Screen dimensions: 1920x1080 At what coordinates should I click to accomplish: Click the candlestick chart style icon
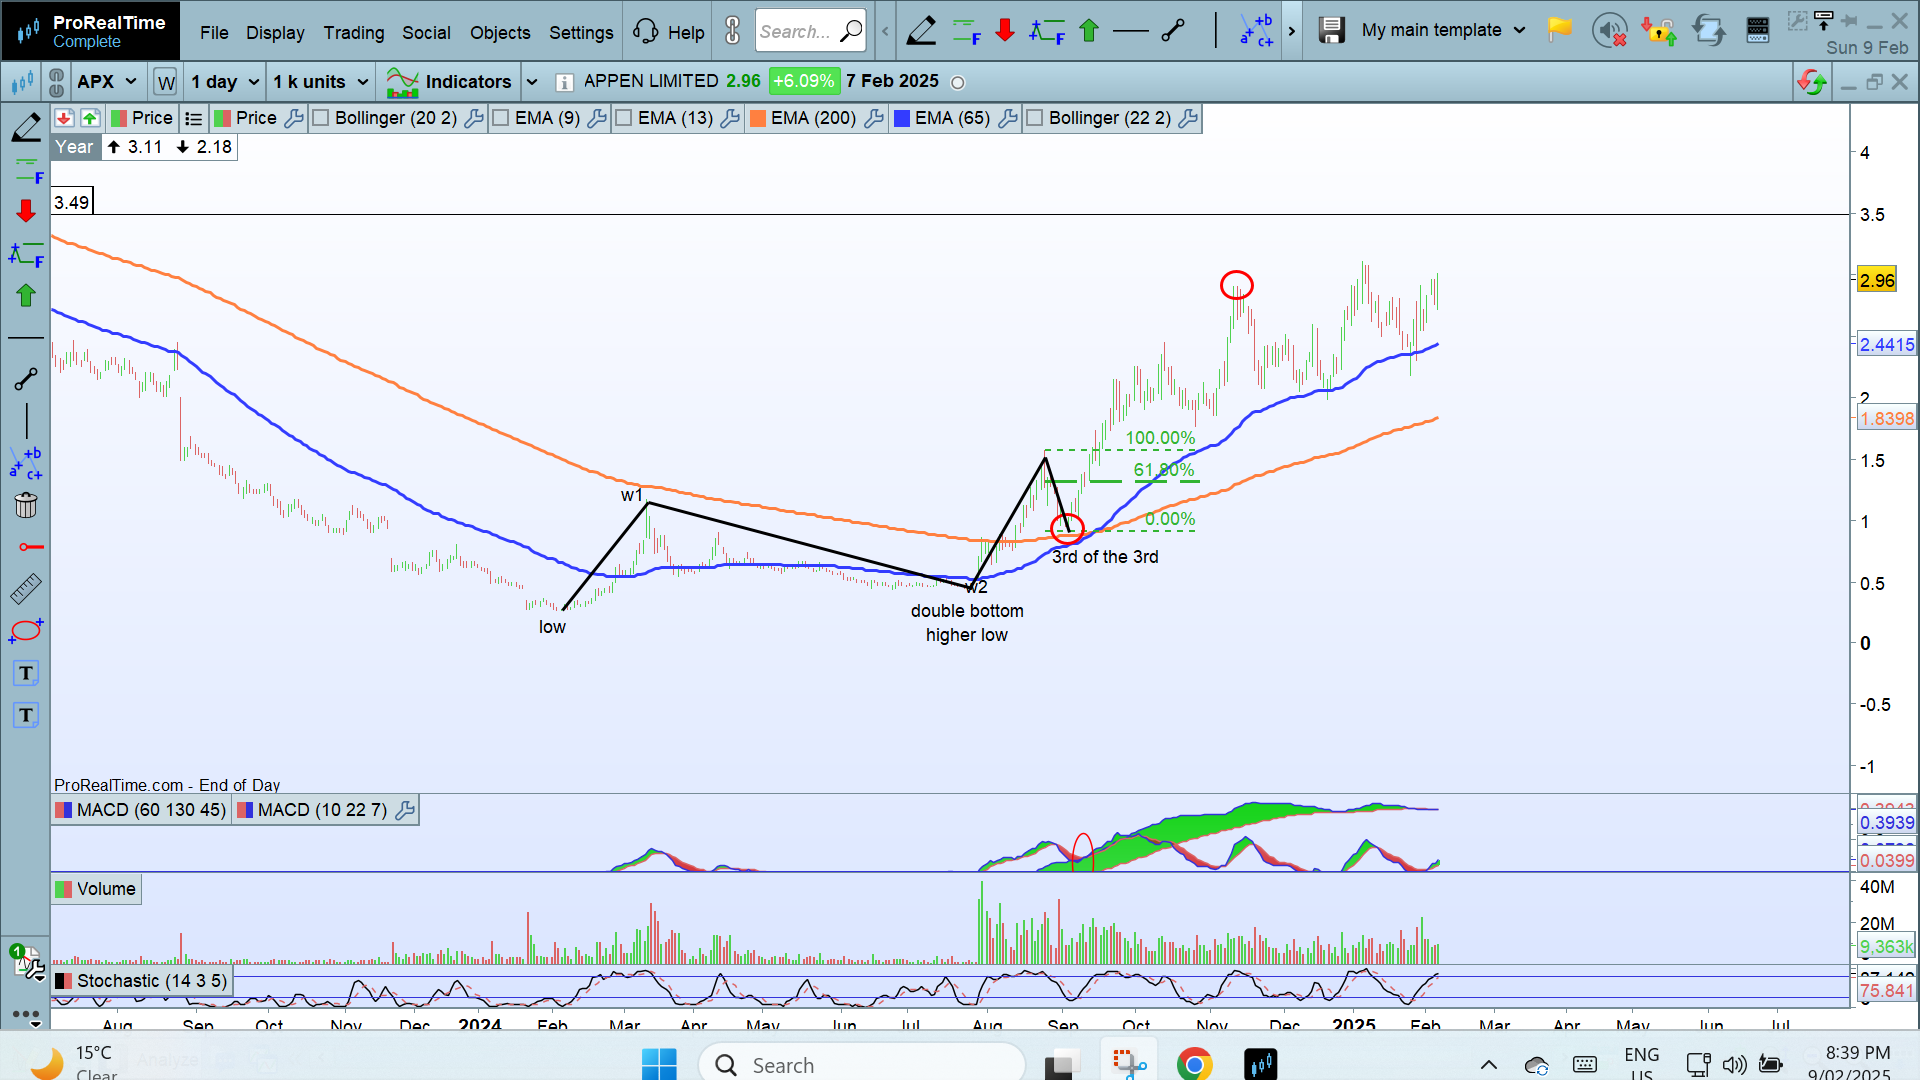pyautogui.click(x=21, y=82)
